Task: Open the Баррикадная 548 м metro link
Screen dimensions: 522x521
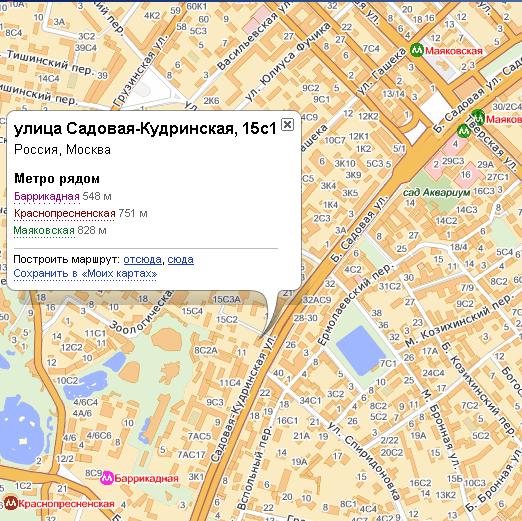Action: coord(47,196)
